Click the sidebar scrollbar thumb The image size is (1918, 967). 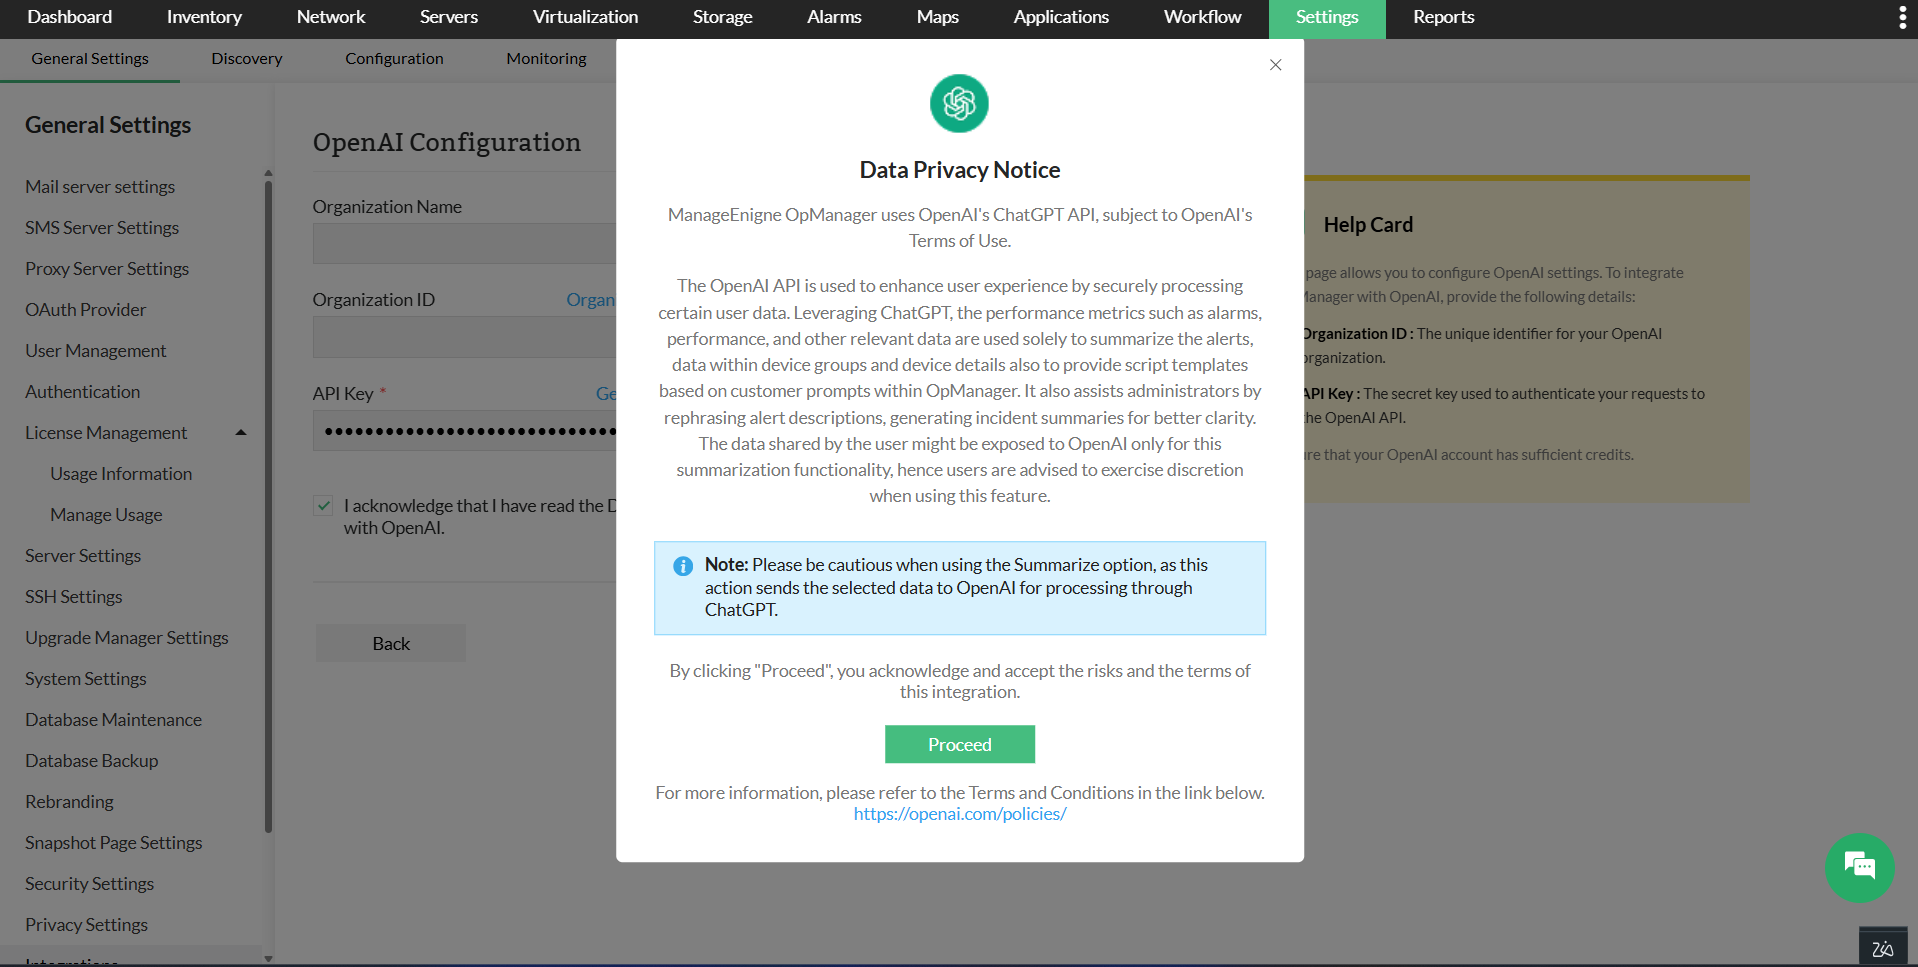[x=268, y=505]
